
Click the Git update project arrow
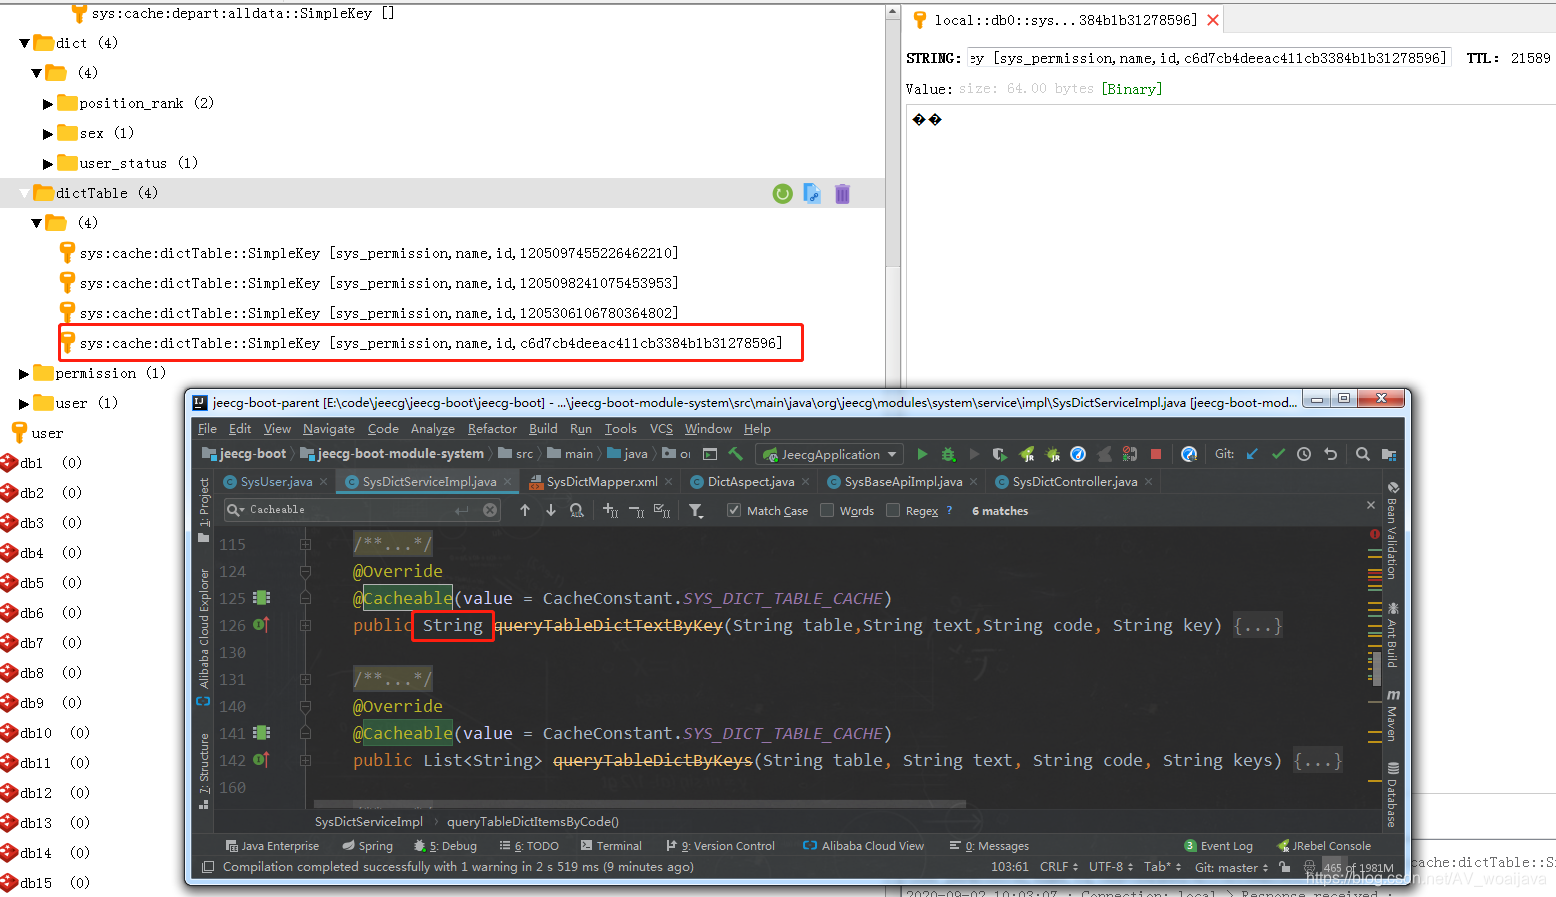pos(1252,454)
